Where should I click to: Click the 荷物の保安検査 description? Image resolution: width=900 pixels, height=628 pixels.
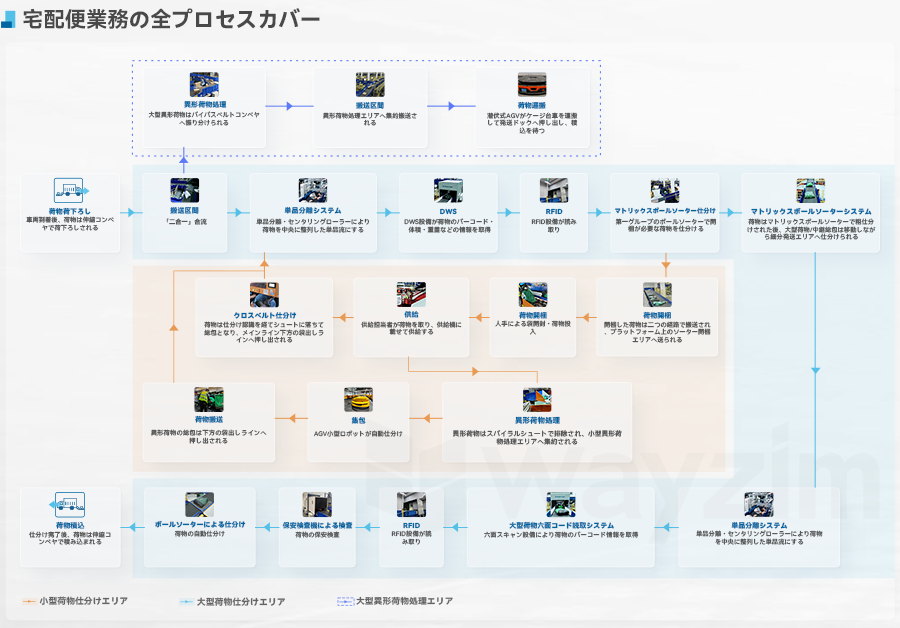click(317, 534)
